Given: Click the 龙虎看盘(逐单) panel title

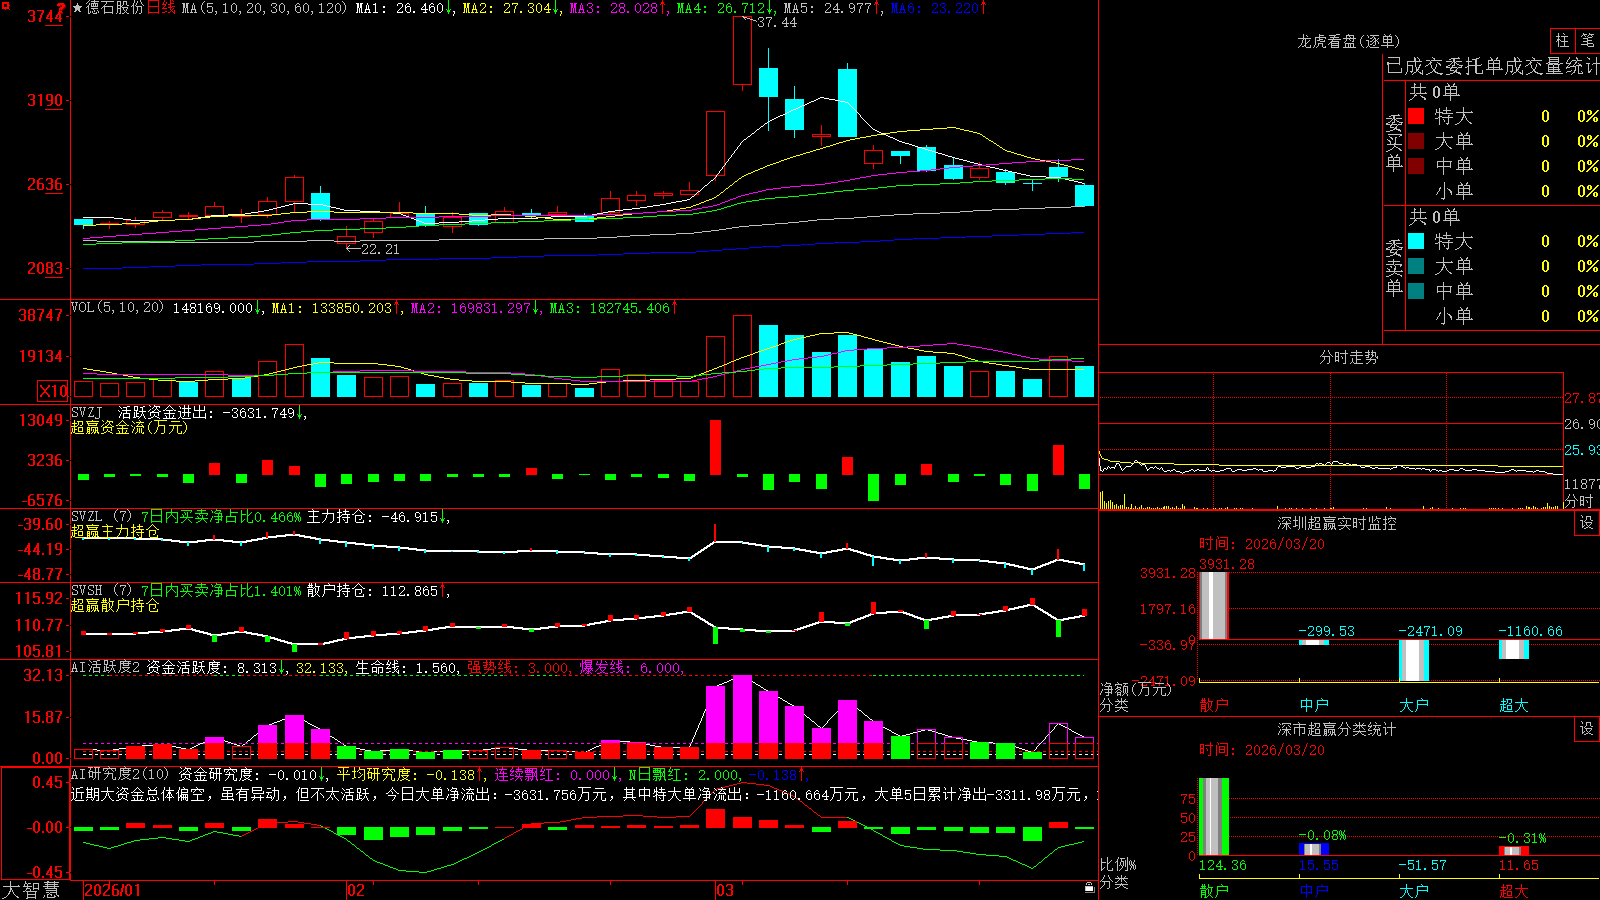Looking at the screenshot, I should tap(1348, 41).
